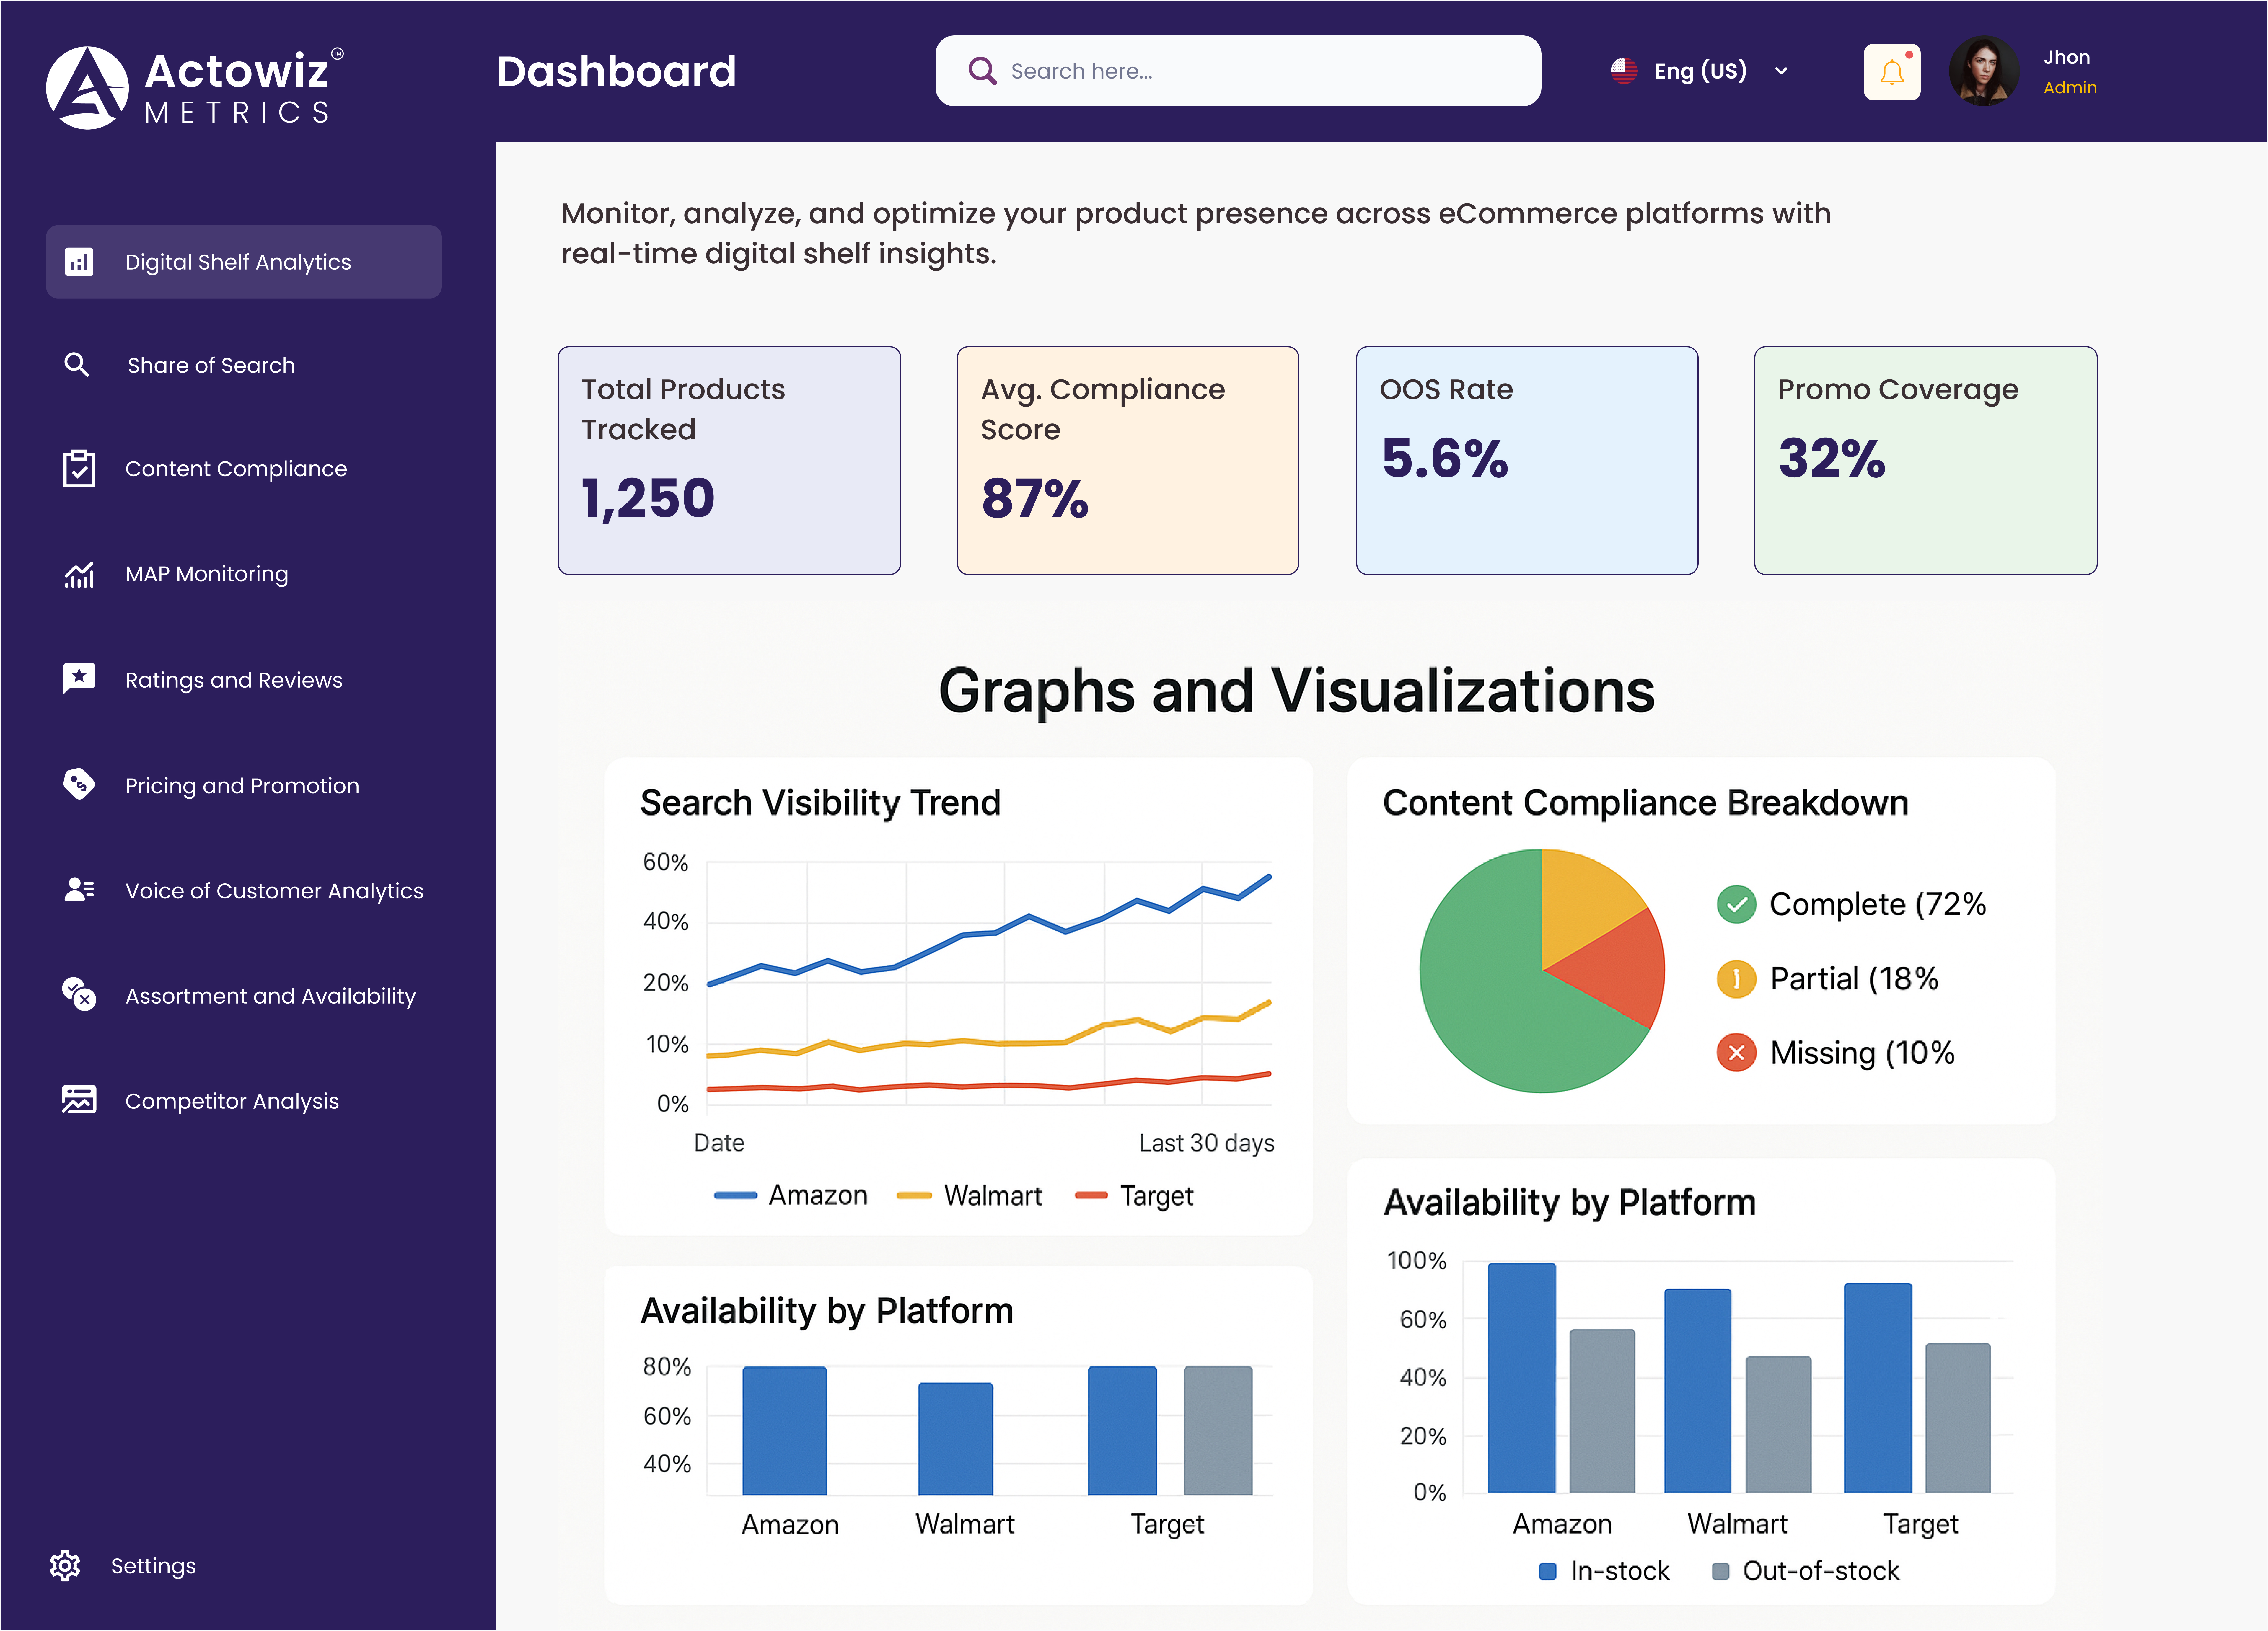
Task: Select Ratings and Reviews in sidebar
Action: coord(234,680)
